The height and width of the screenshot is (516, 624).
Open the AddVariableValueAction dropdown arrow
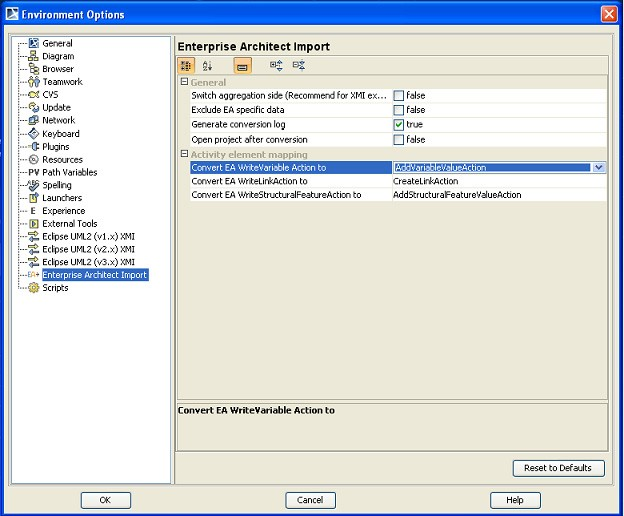pyautogui.click(x=599, y=168)
